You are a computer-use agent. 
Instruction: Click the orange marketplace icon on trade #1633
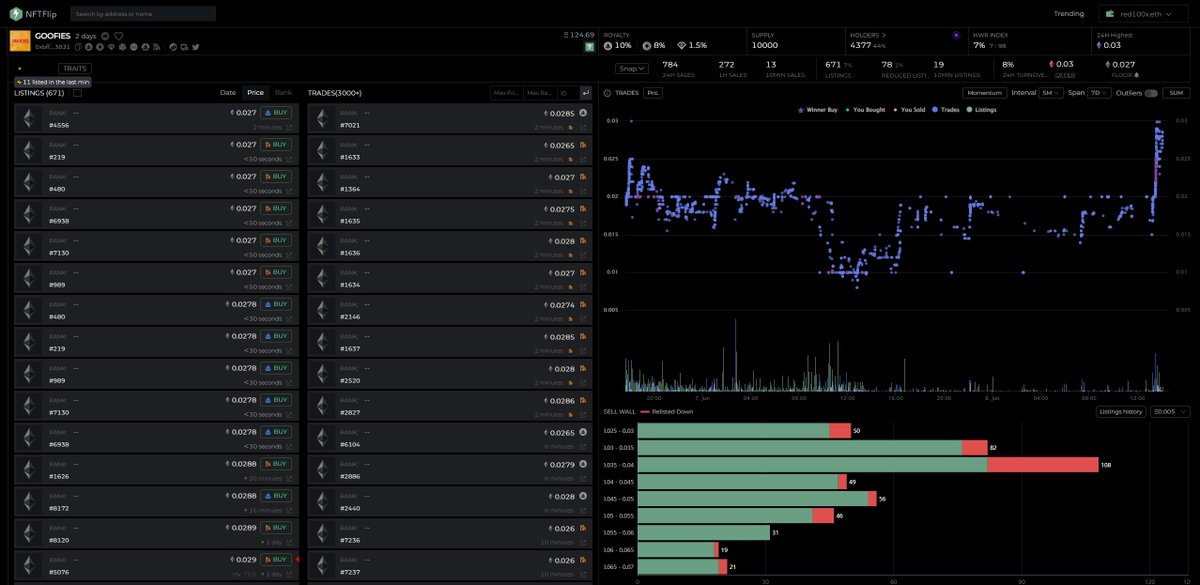(x=583, y=145)
